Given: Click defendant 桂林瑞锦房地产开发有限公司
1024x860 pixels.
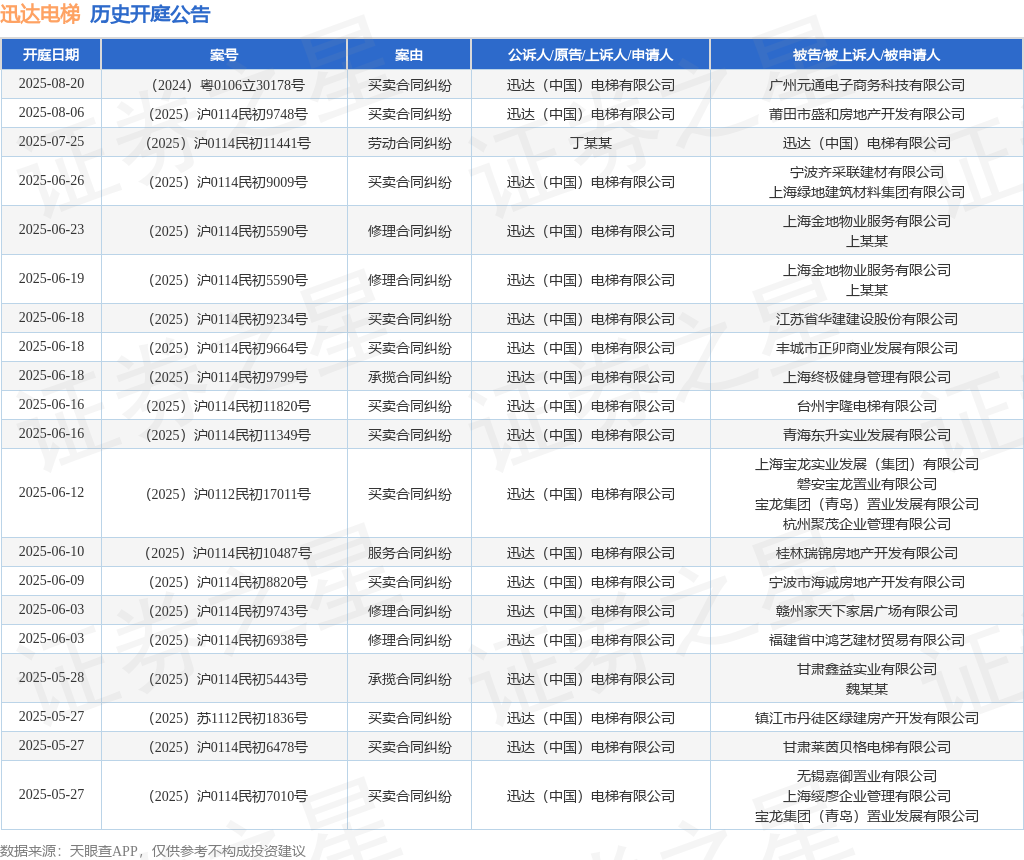Looking at the screenshot, I should click(x=867, y=553).
